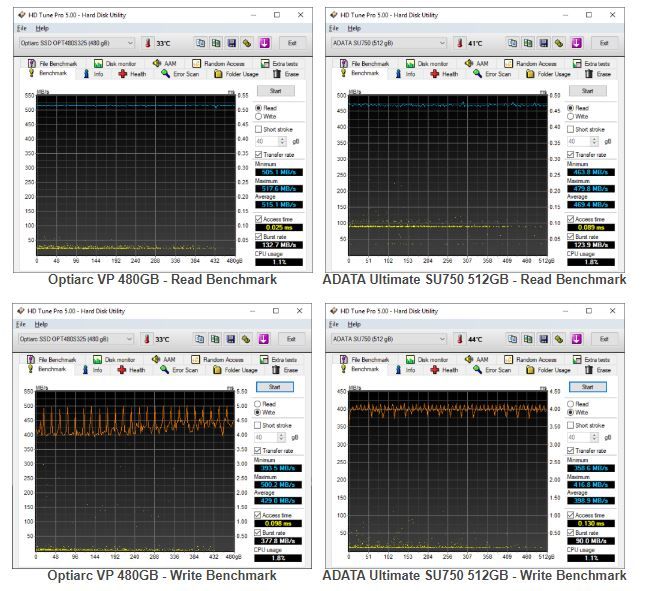This screenshot has height=591, width=663.
Task: Open File Benchmark tab in ADATA Write window
Action: tap(364, 359)
